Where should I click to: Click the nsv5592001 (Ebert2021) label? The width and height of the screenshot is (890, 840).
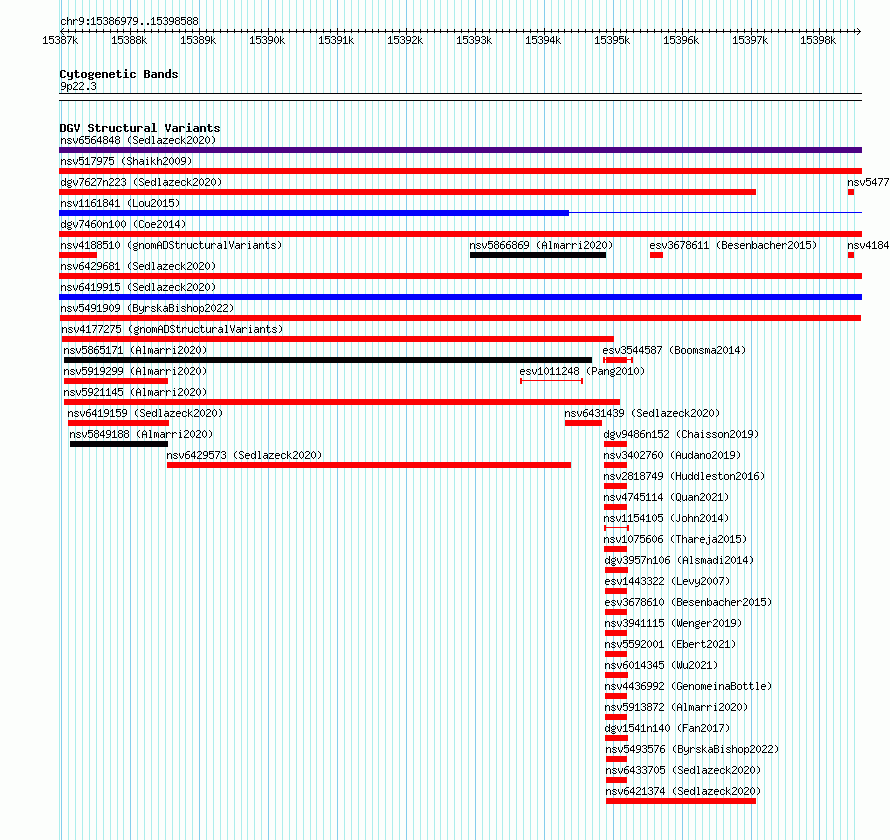[670, 644]
